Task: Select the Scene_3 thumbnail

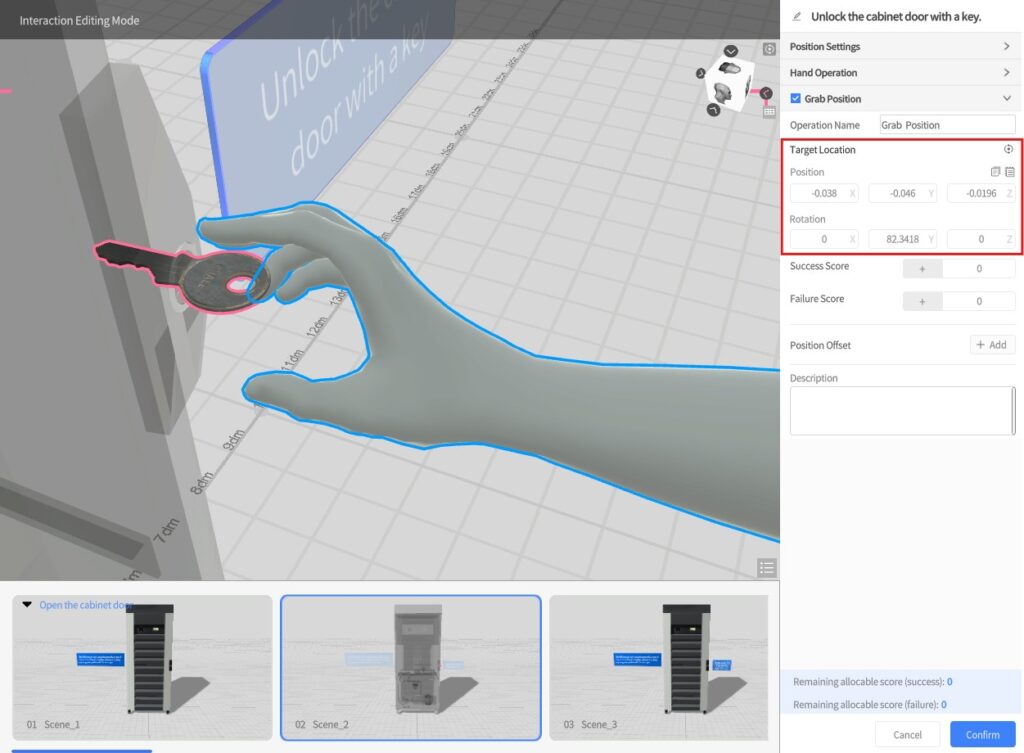Action: tap(658, 668)
